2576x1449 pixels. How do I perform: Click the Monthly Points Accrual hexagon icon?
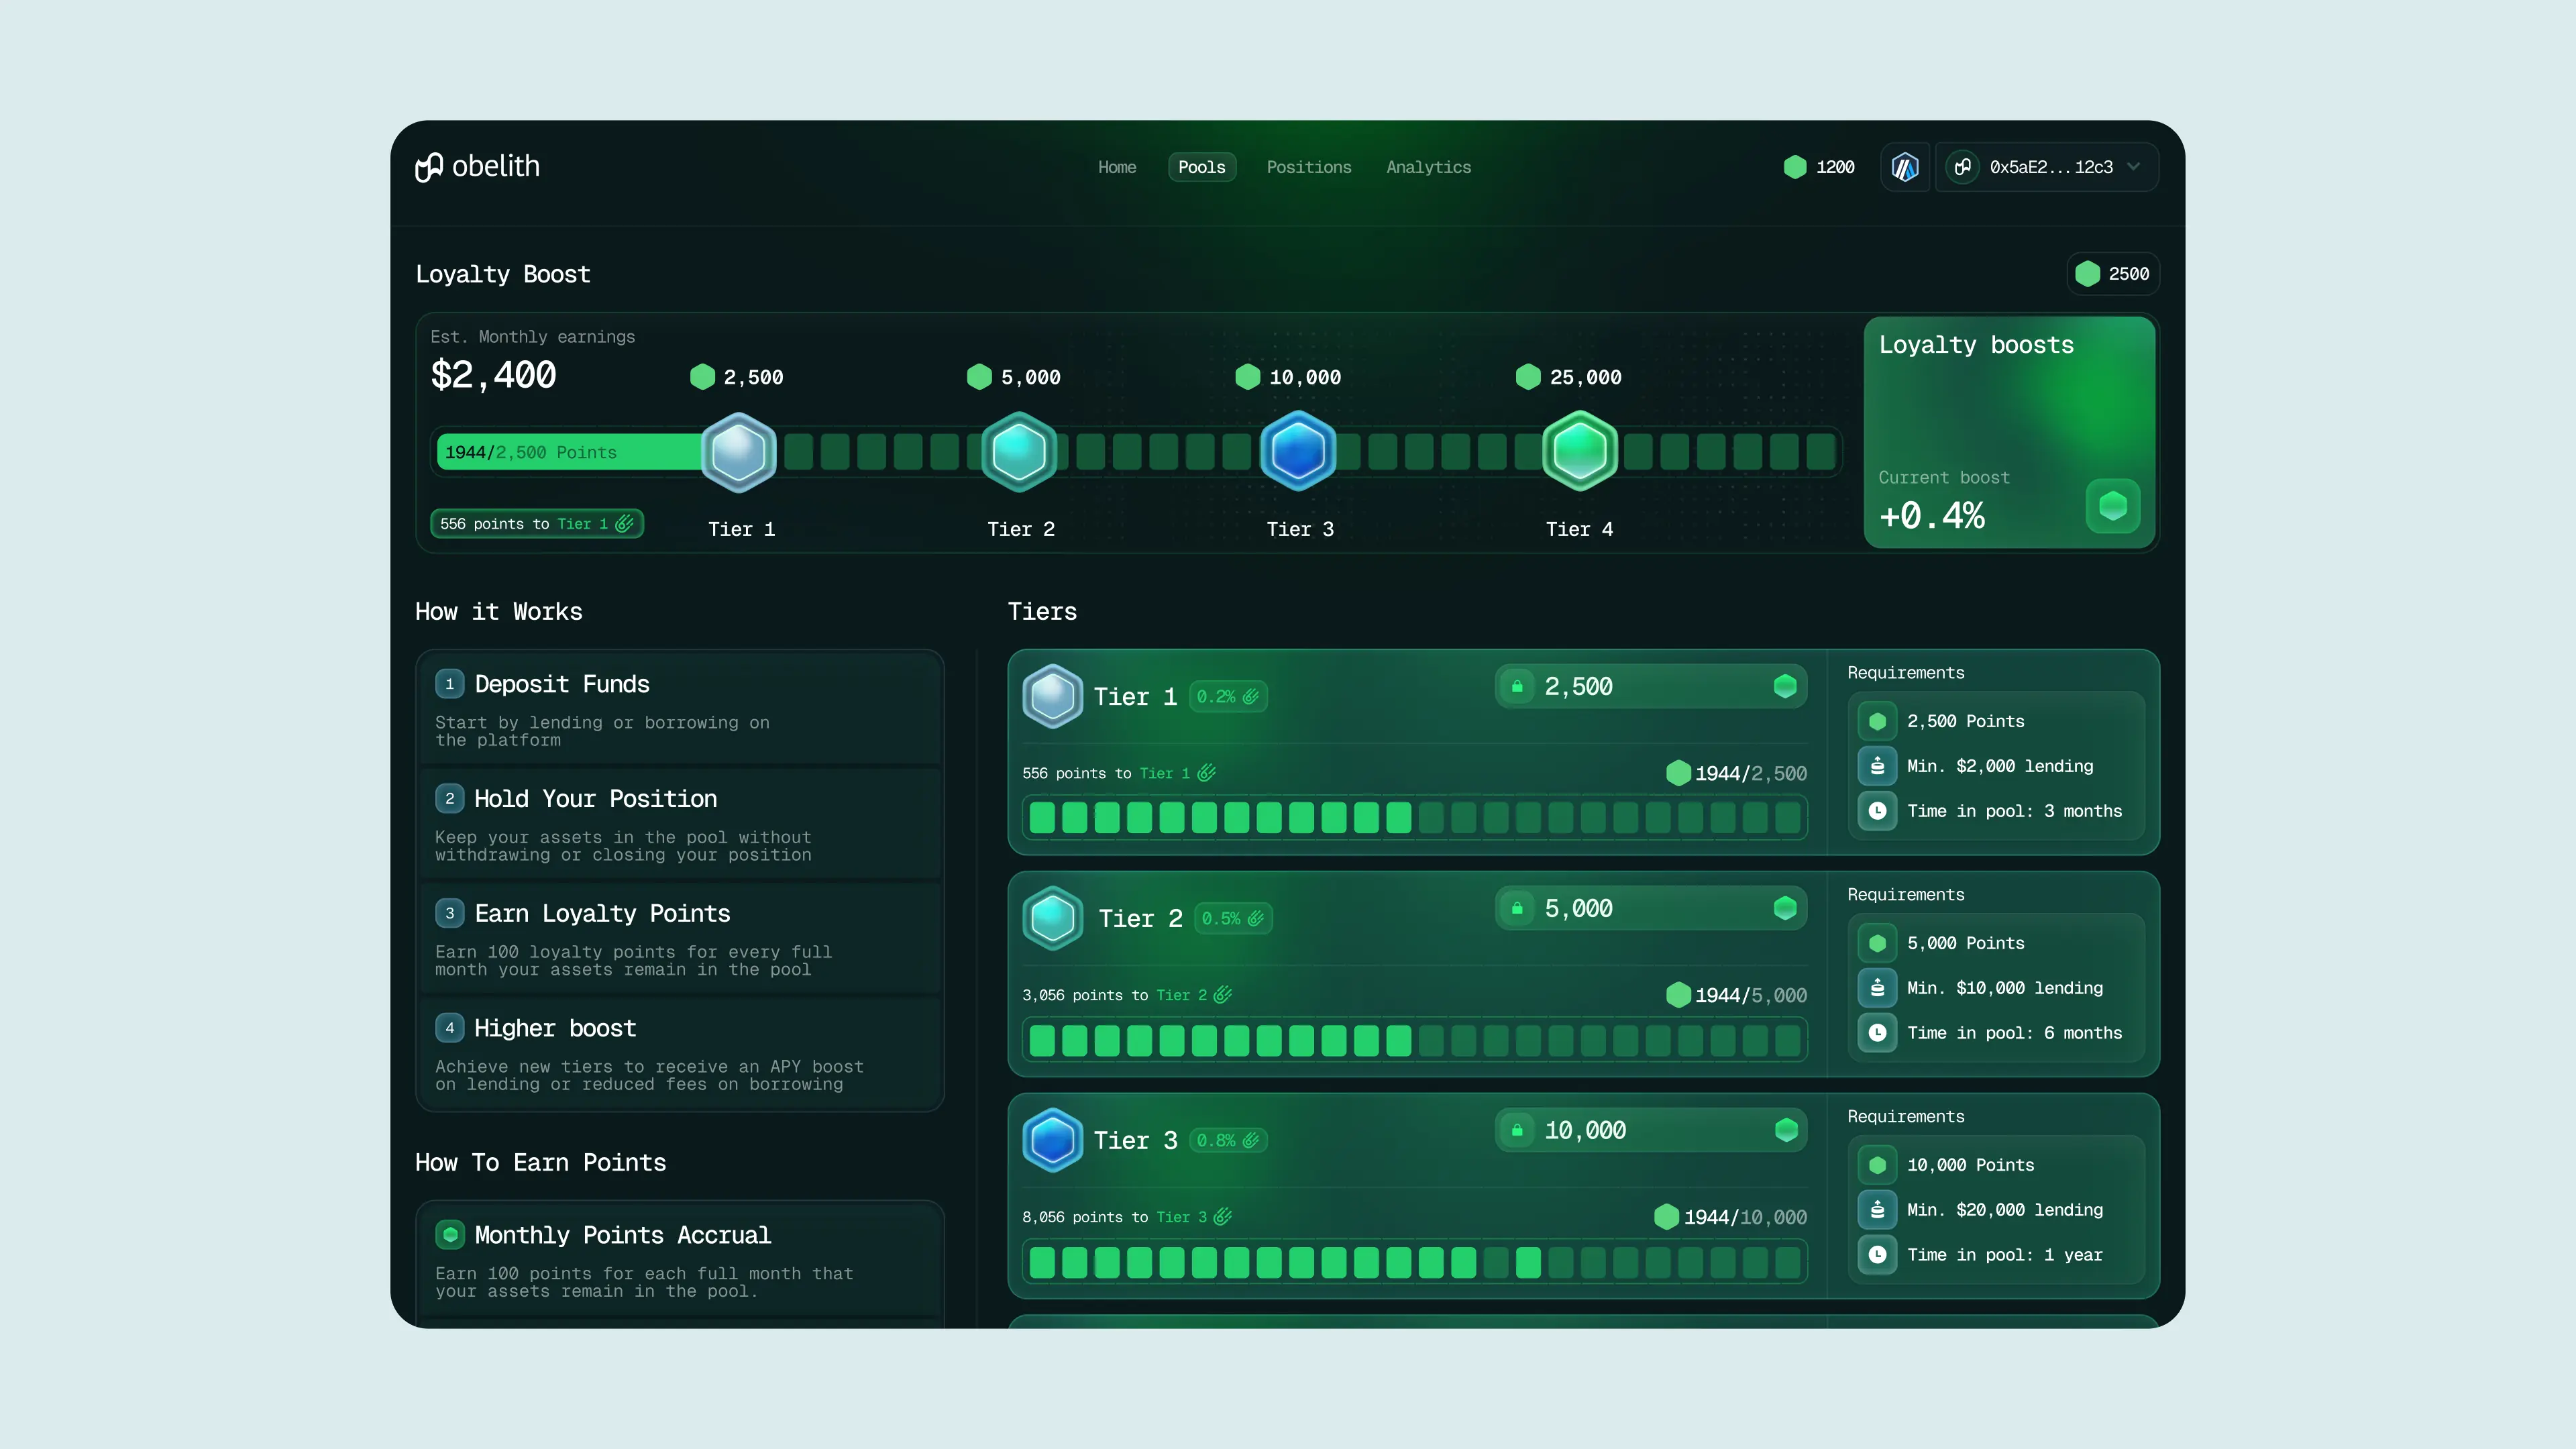pos(450,1235)
